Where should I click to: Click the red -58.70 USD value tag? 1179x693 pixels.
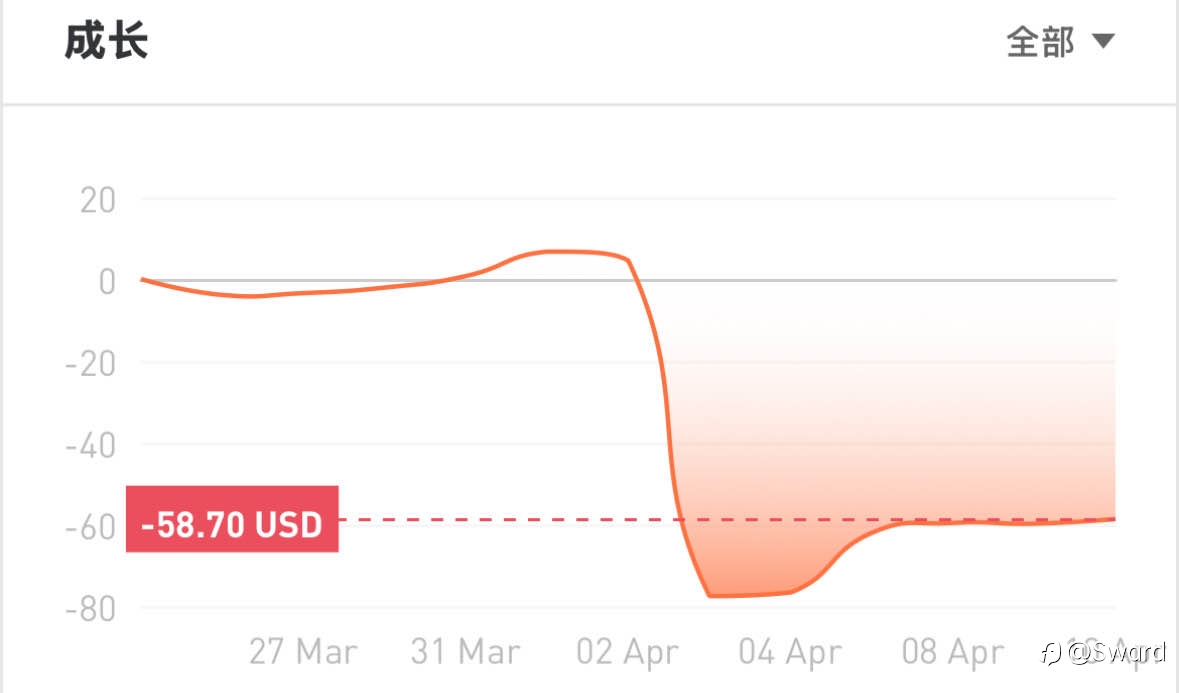[232, 519]
